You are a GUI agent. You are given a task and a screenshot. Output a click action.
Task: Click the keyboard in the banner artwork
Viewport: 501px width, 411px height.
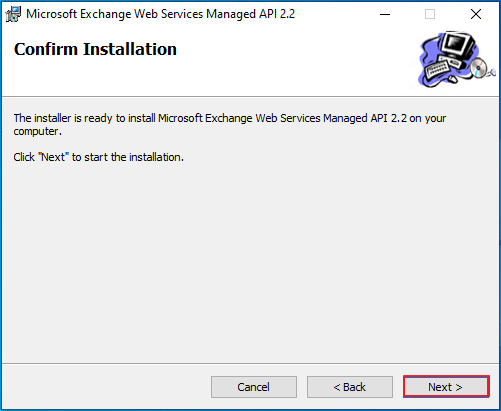[x=438, y=68]
